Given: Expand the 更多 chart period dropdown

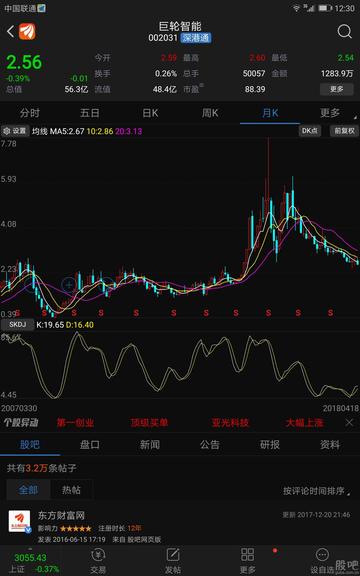Looking at the screenshot, I should coord(330,113).
